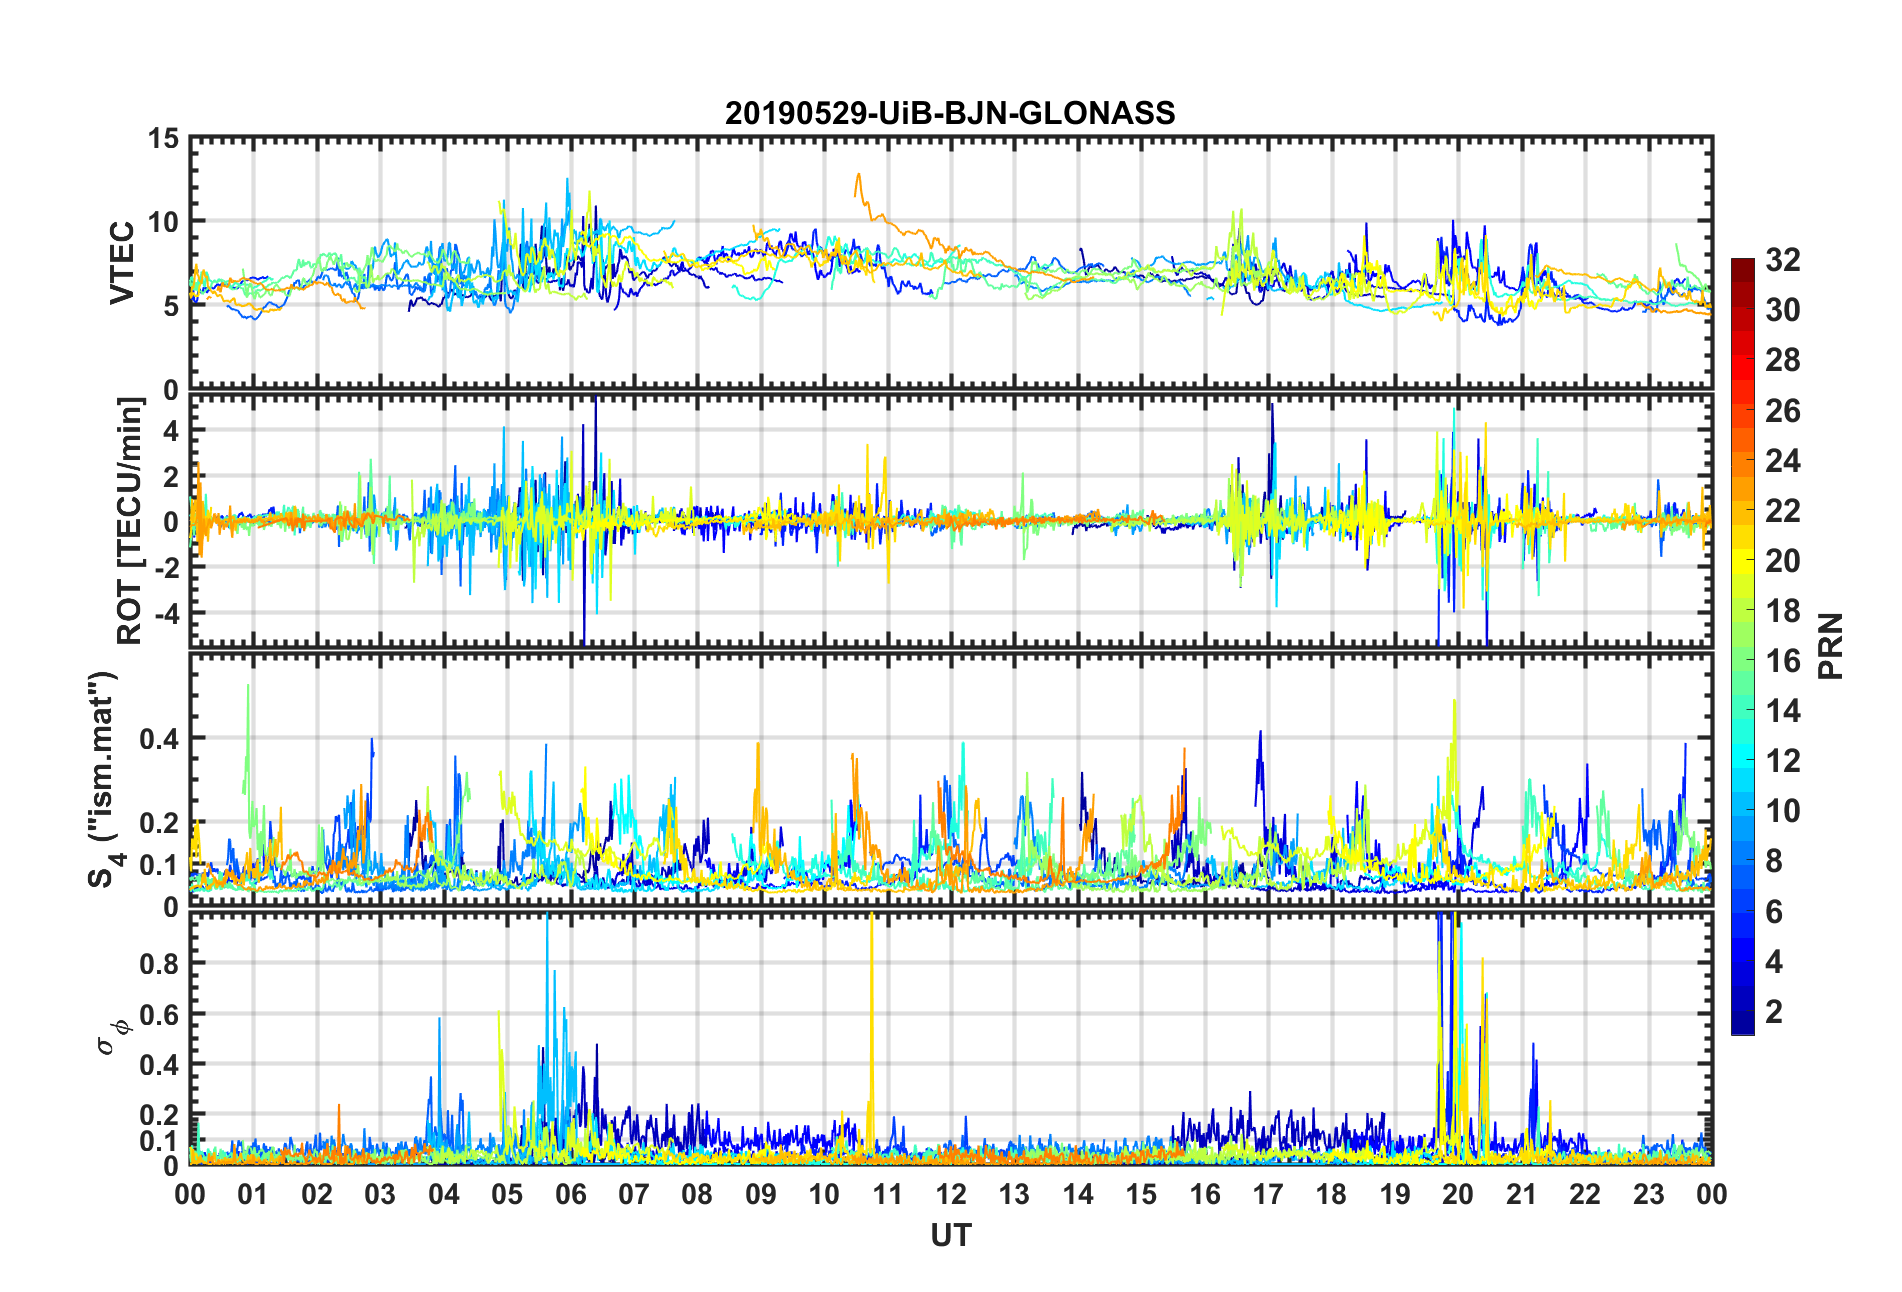Select sigma-phi axis tick label 0.6
1902x1292 pixels.
(x=159, y=1014)
